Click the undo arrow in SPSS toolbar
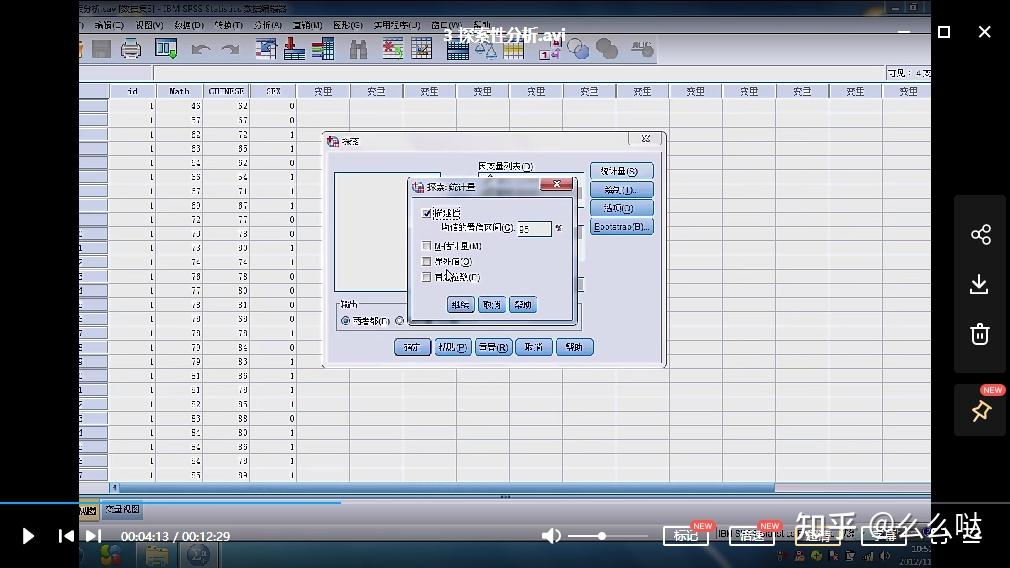The image size is (1010, 568). [200, 50]
